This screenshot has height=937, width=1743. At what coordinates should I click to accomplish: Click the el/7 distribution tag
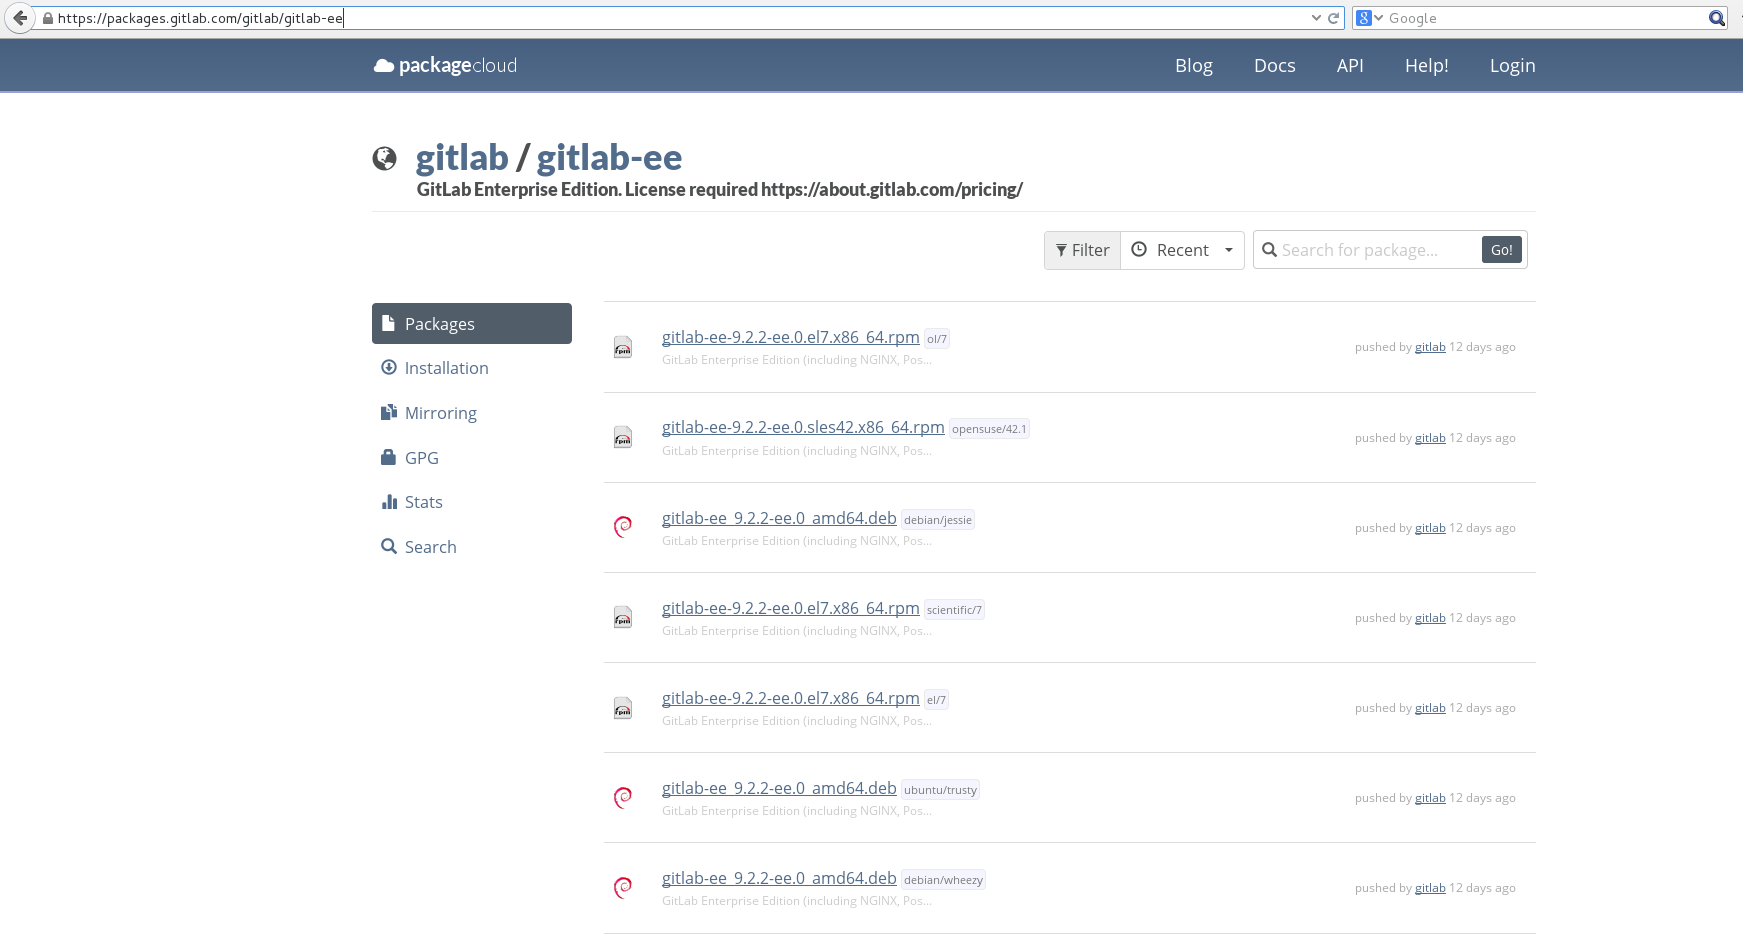[936, 700]
